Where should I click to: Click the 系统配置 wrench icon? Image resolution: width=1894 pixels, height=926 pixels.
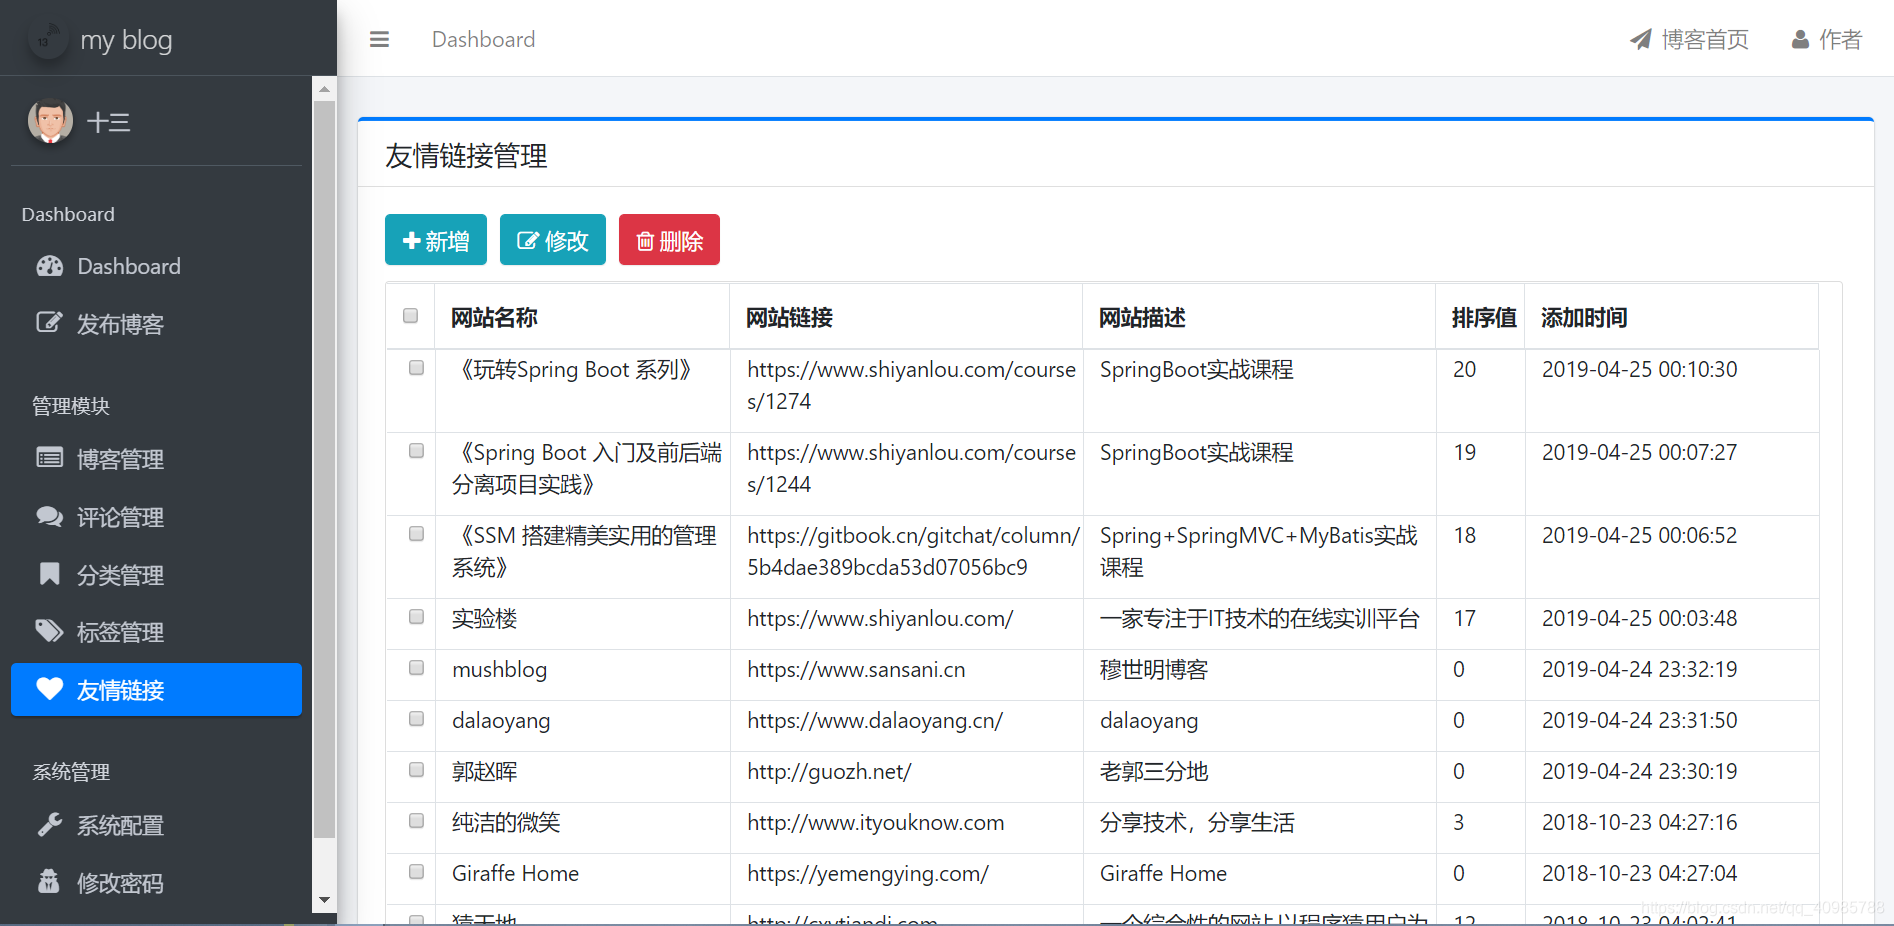[49, 824]
